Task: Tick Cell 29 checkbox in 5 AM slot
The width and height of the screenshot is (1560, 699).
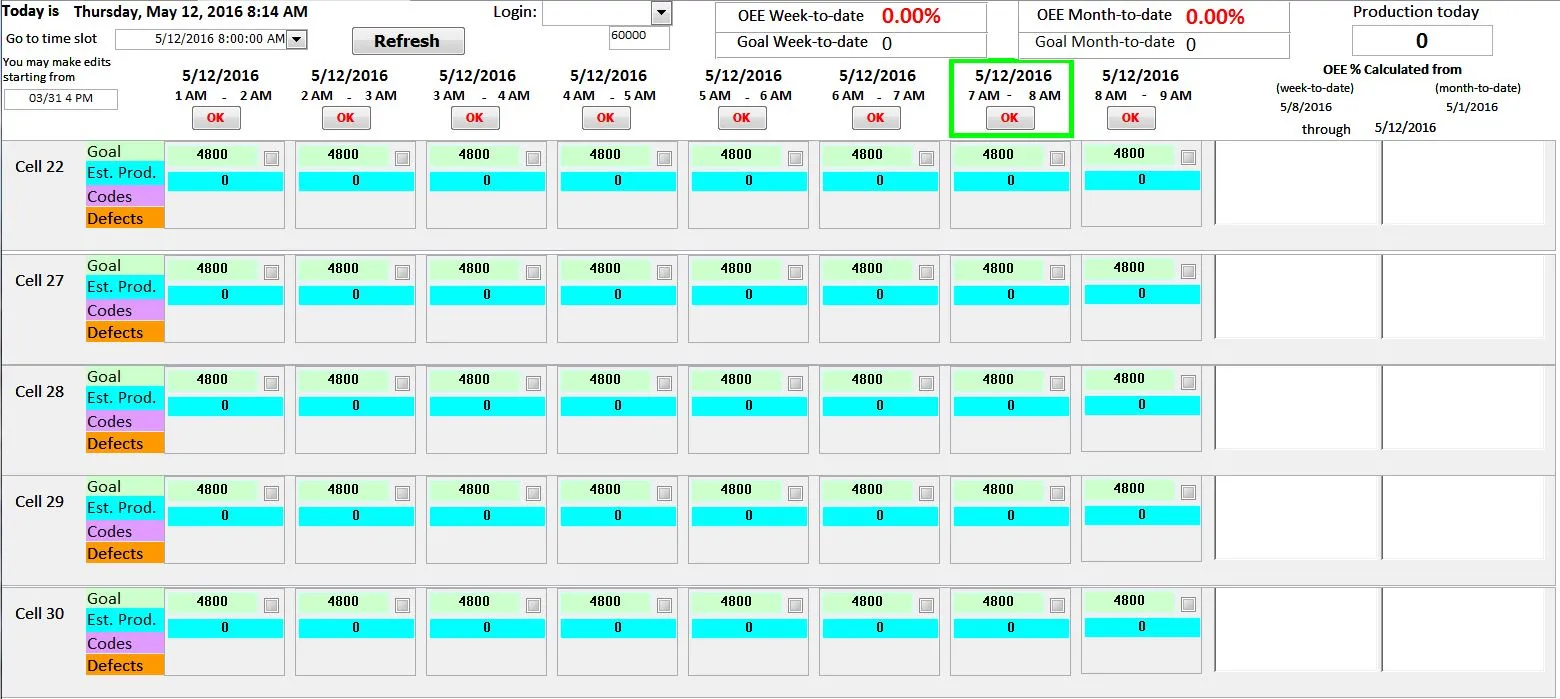Action: pyautogui.click(x=795, y=493)
